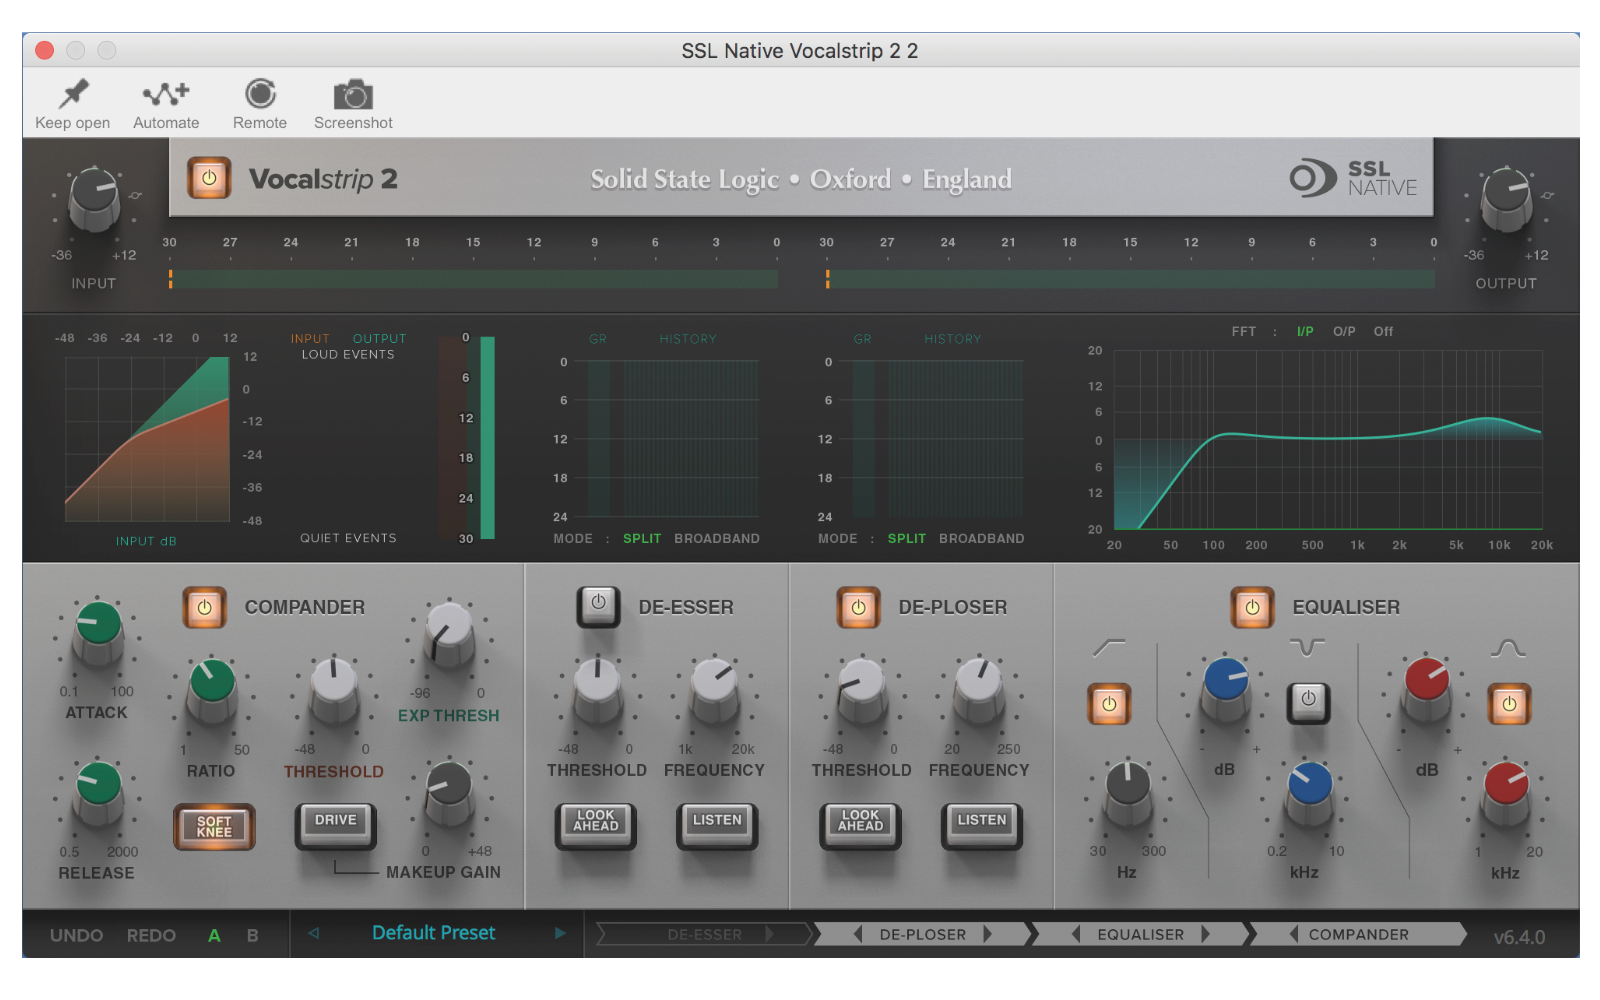Click the v6.4.0 version label
The height and width of the screenshot is (1000, 1600).
1519,937
